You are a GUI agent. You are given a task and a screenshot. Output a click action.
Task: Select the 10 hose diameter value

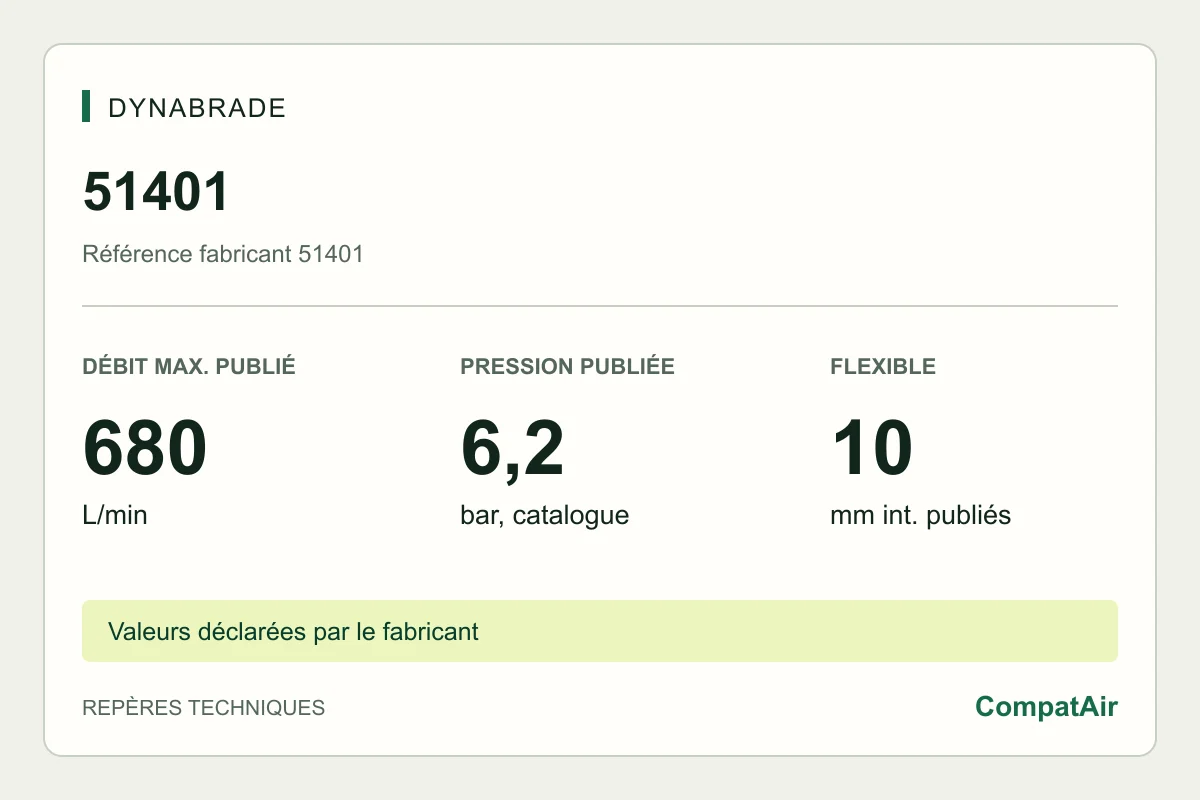pyautogui.click(x=872, y=449)
